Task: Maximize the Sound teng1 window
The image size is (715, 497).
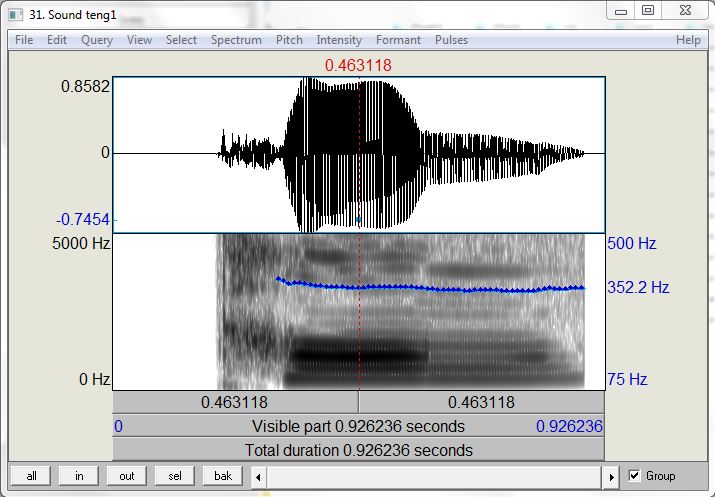Action: pos(648,10)
